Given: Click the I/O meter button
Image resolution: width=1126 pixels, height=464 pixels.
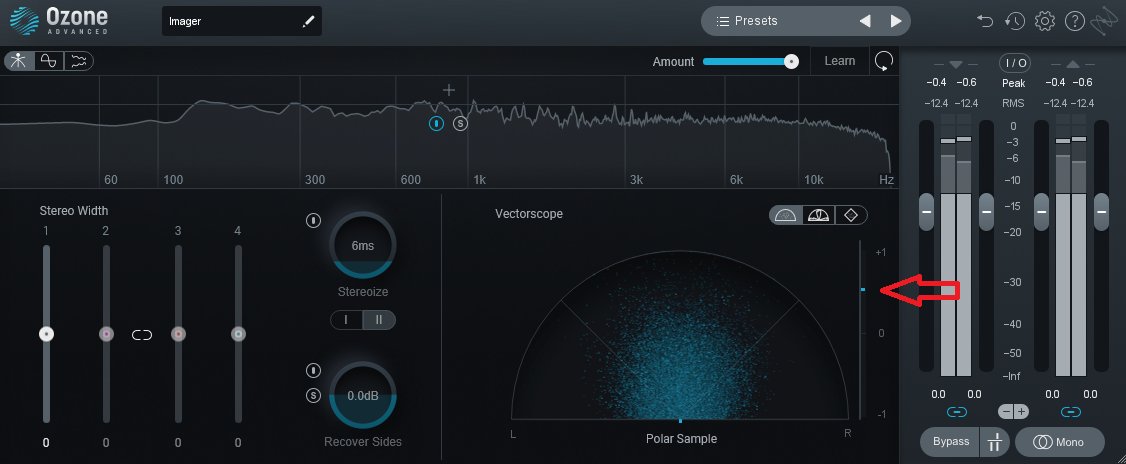Looking at the screenshot, I should [1015, 63].
